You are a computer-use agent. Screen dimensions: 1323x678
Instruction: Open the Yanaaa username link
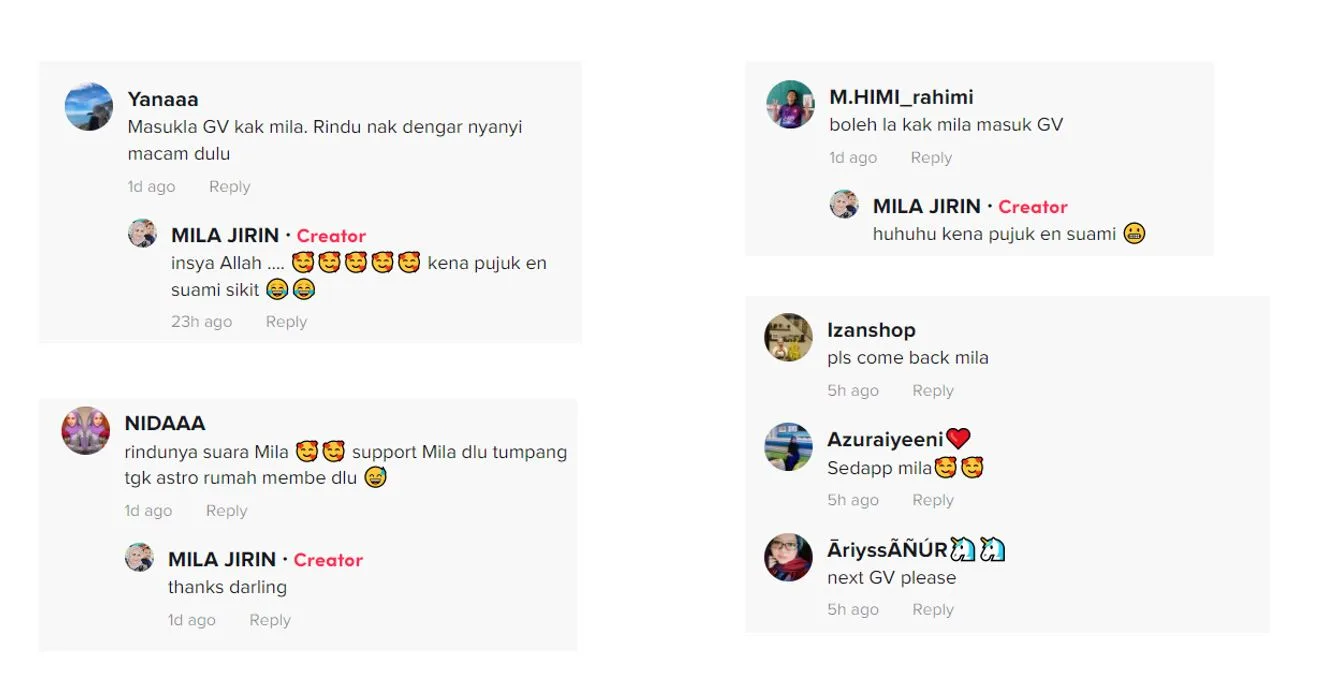163,99
